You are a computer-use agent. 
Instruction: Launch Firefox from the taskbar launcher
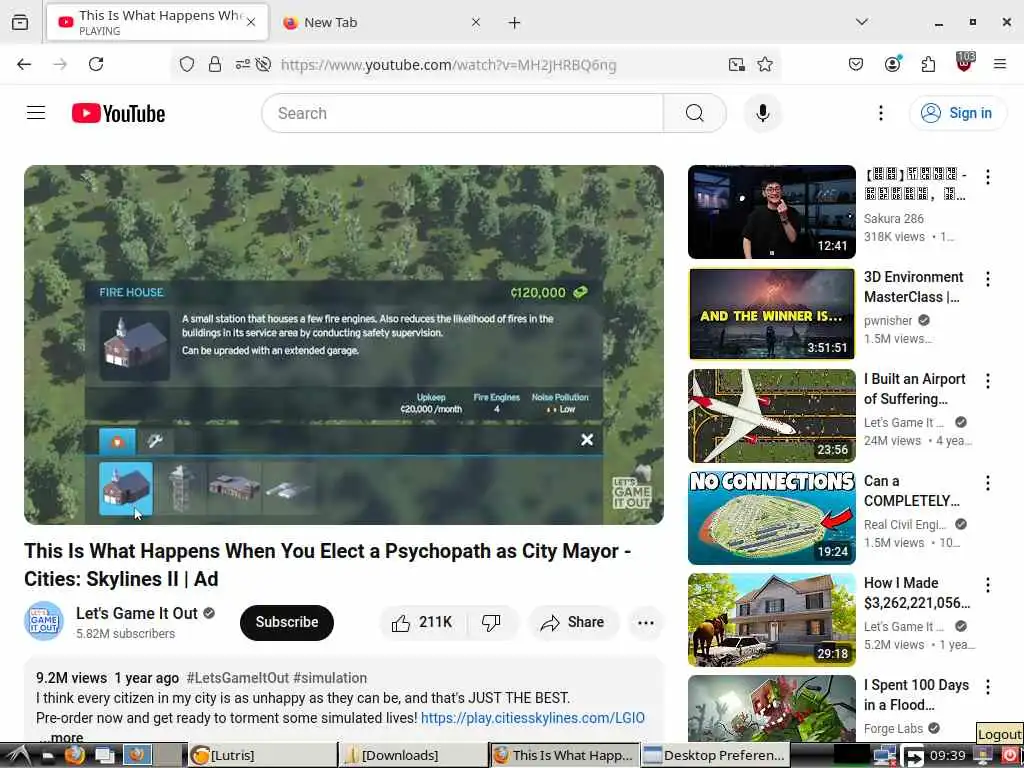pos(74,755)
